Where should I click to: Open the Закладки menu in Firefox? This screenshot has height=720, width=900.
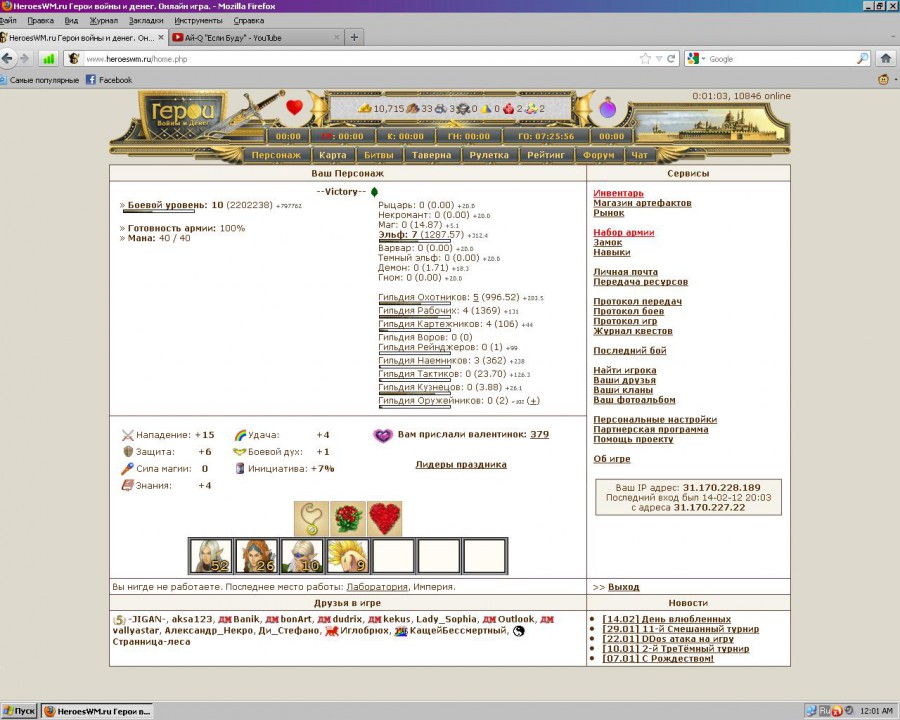pos(146,20)
